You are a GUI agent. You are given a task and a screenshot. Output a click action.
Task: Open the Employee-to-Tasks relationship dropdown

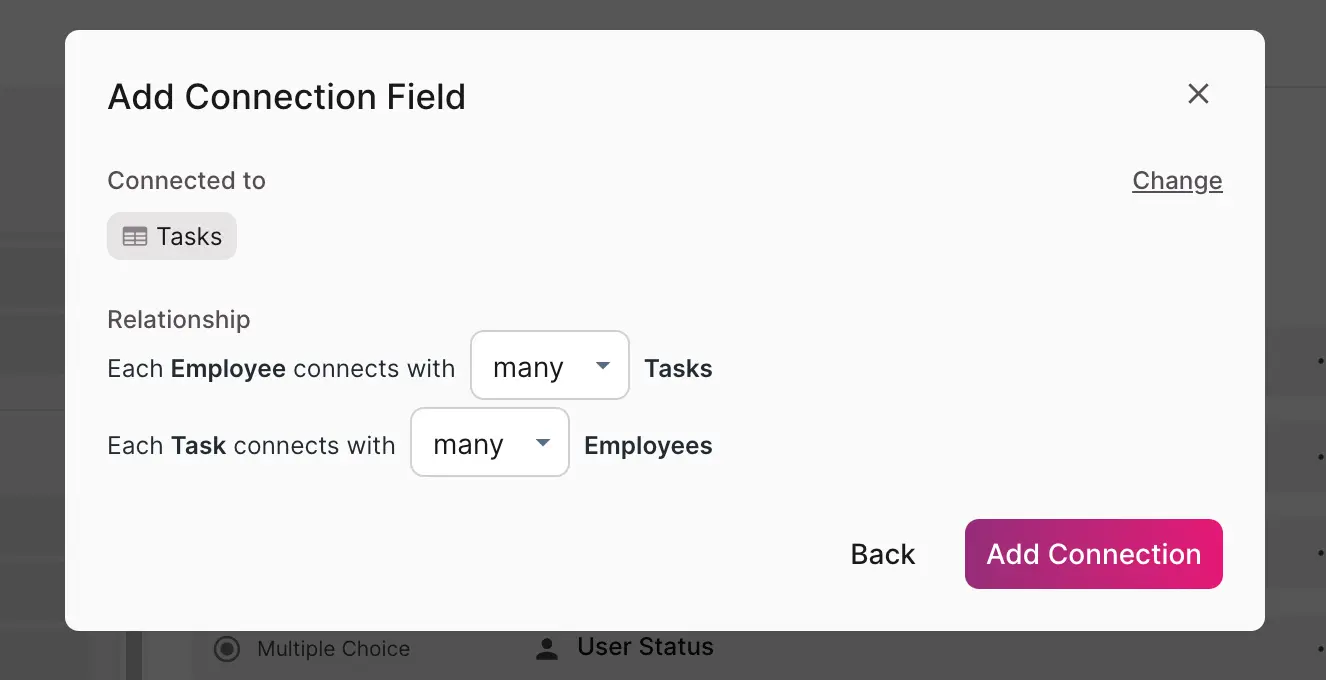pyautogui.click(x=549, y=366)
